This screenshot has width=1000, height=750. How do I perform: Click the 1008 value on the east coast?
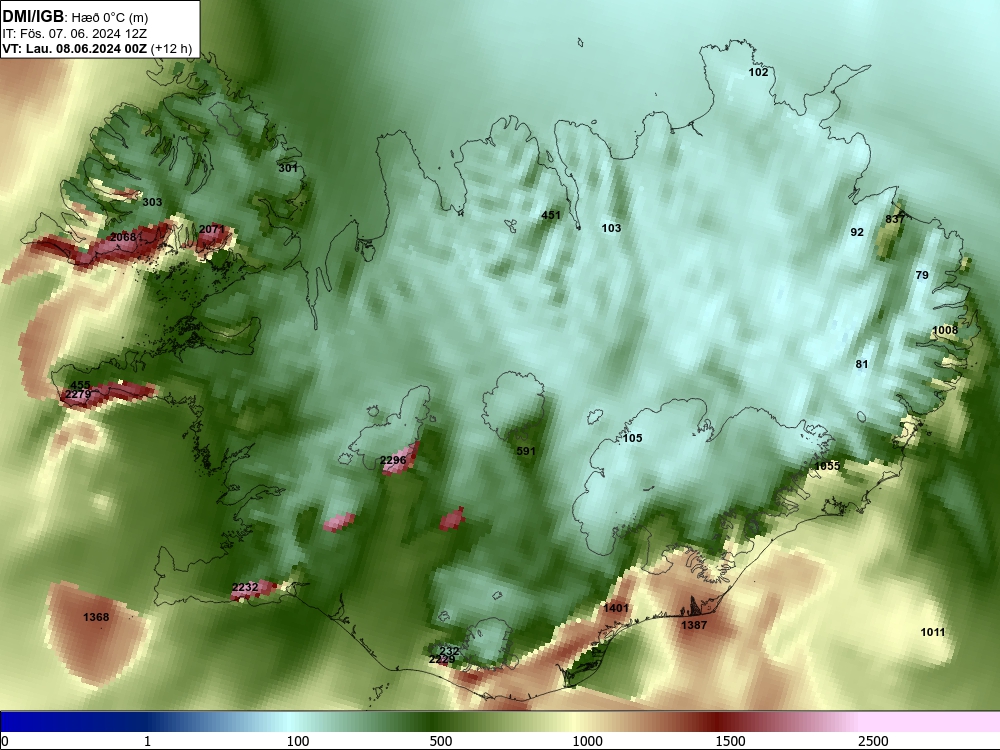945,330
